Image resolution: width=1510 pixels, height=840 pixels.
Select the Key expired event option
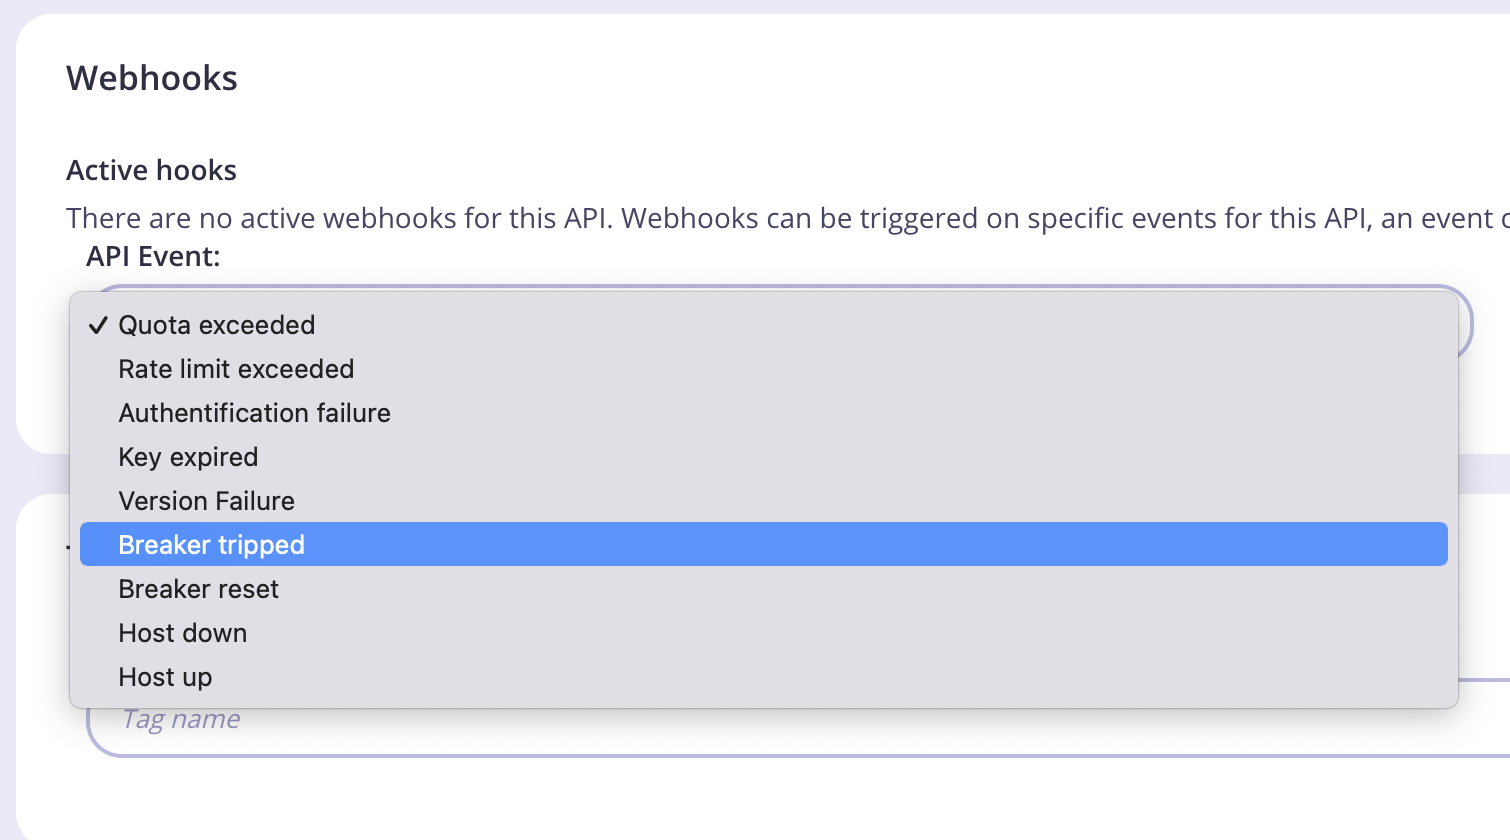pos(188,456)
